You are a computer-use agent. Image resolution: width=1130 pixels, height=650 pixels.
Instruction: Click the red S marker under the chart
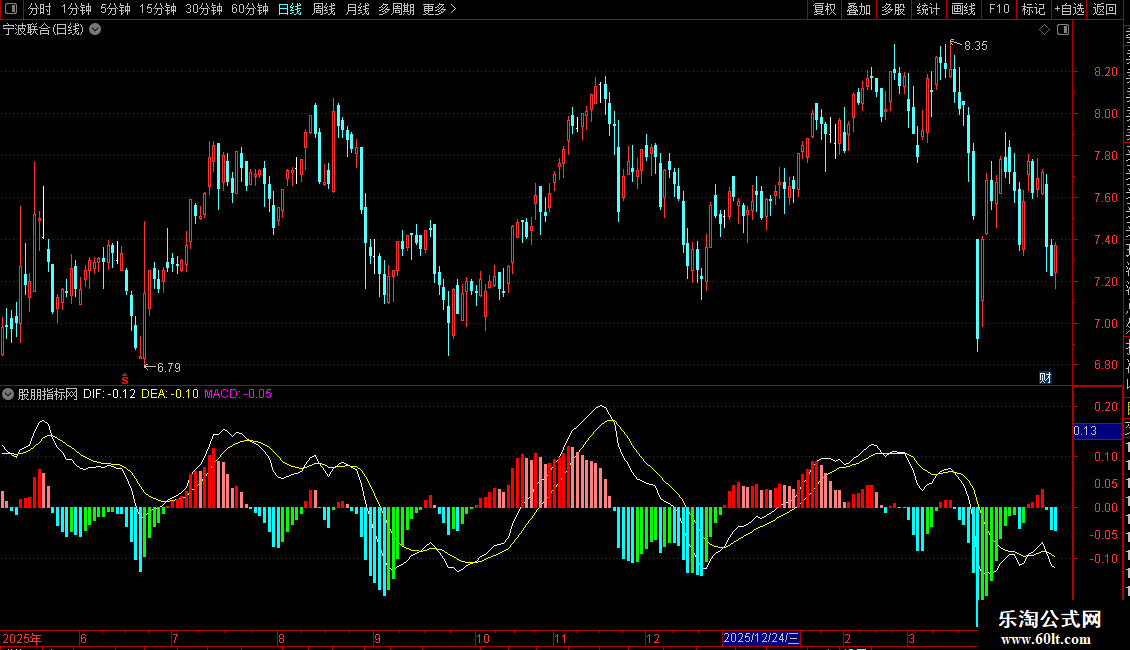(x=125, y=378)
